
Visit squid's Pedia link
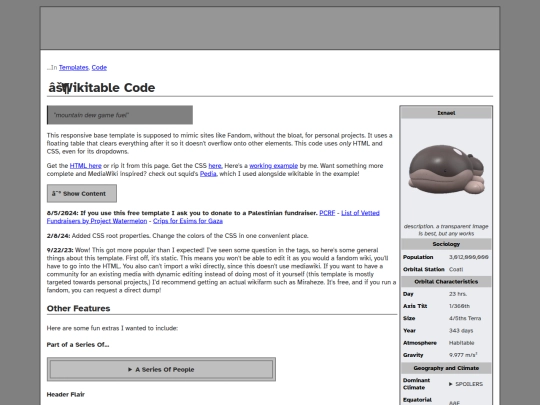208,174
